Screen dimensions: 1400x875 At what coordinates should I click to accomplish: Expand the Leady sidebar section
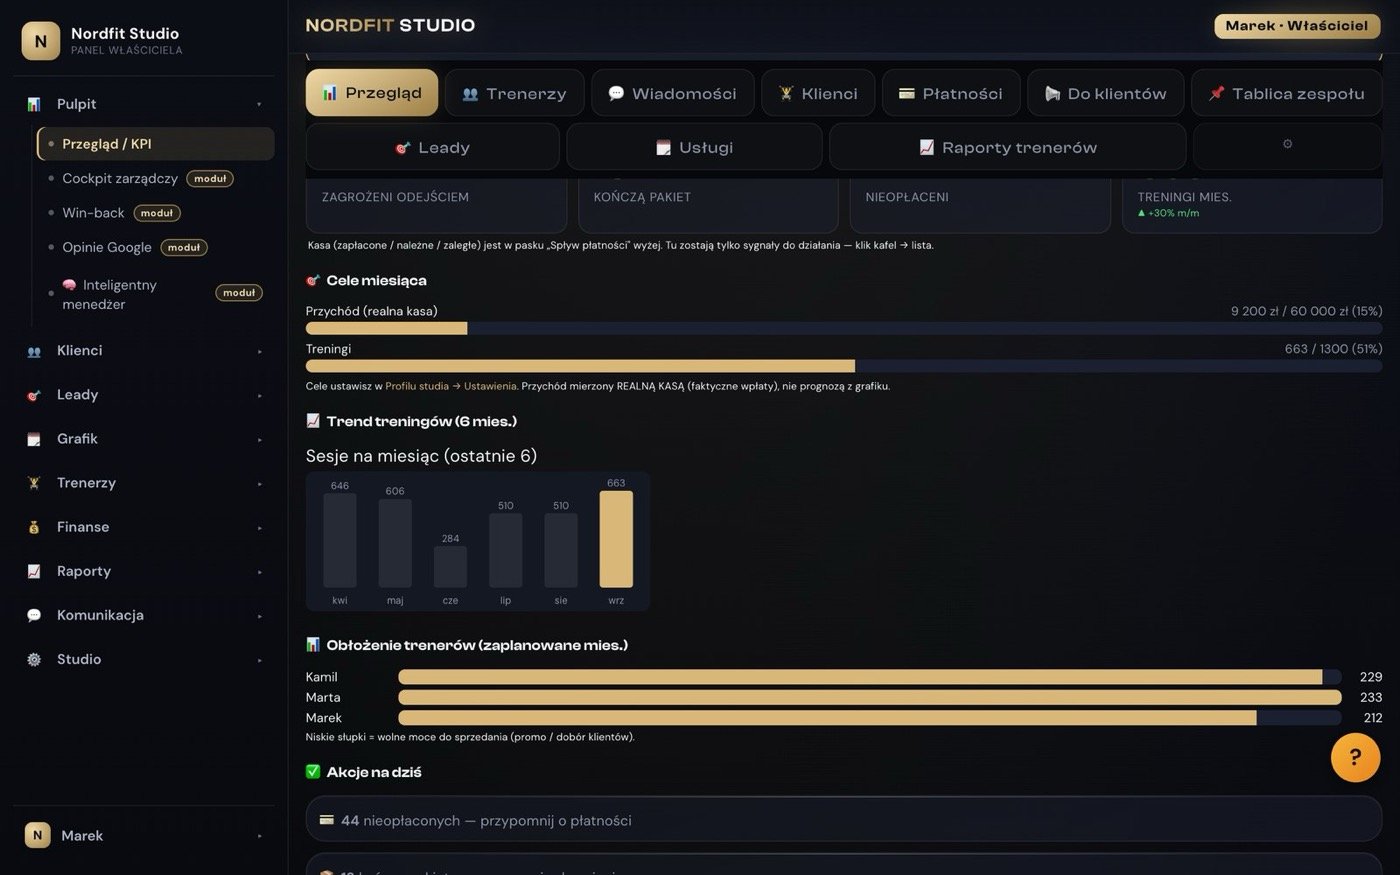(259, 395)
